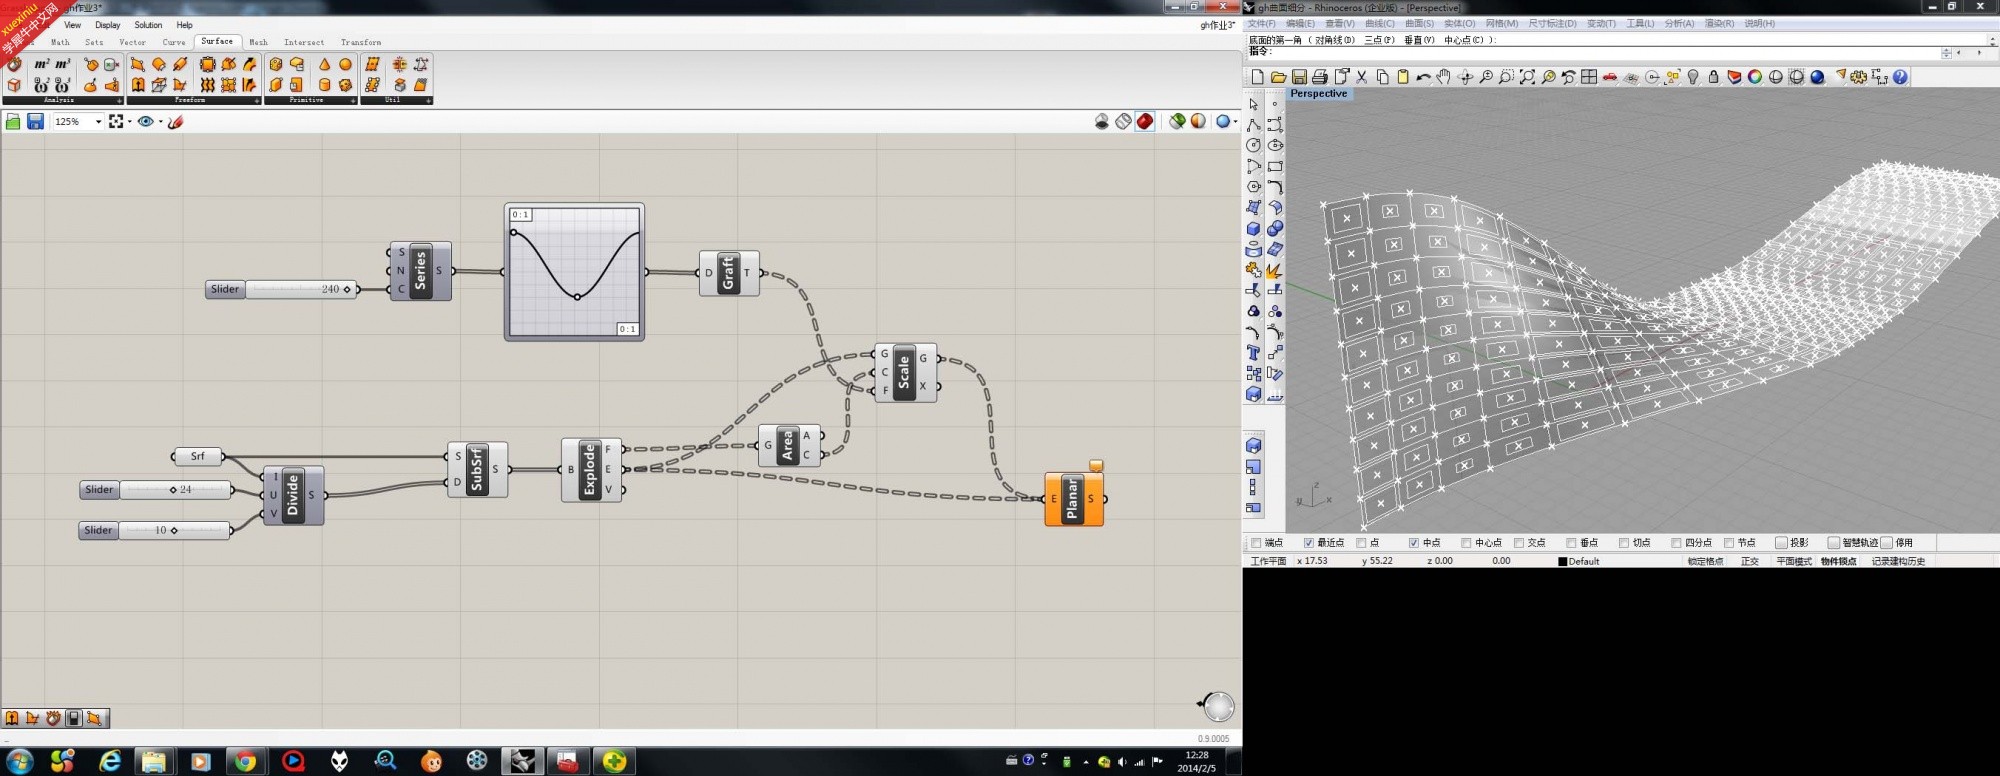Image resolution: width=2000 pixels, height=776 pixels.
Task: Toggle 正交 (Ortho) in Rhino status bar
Action: click(x=1749, y=561)
